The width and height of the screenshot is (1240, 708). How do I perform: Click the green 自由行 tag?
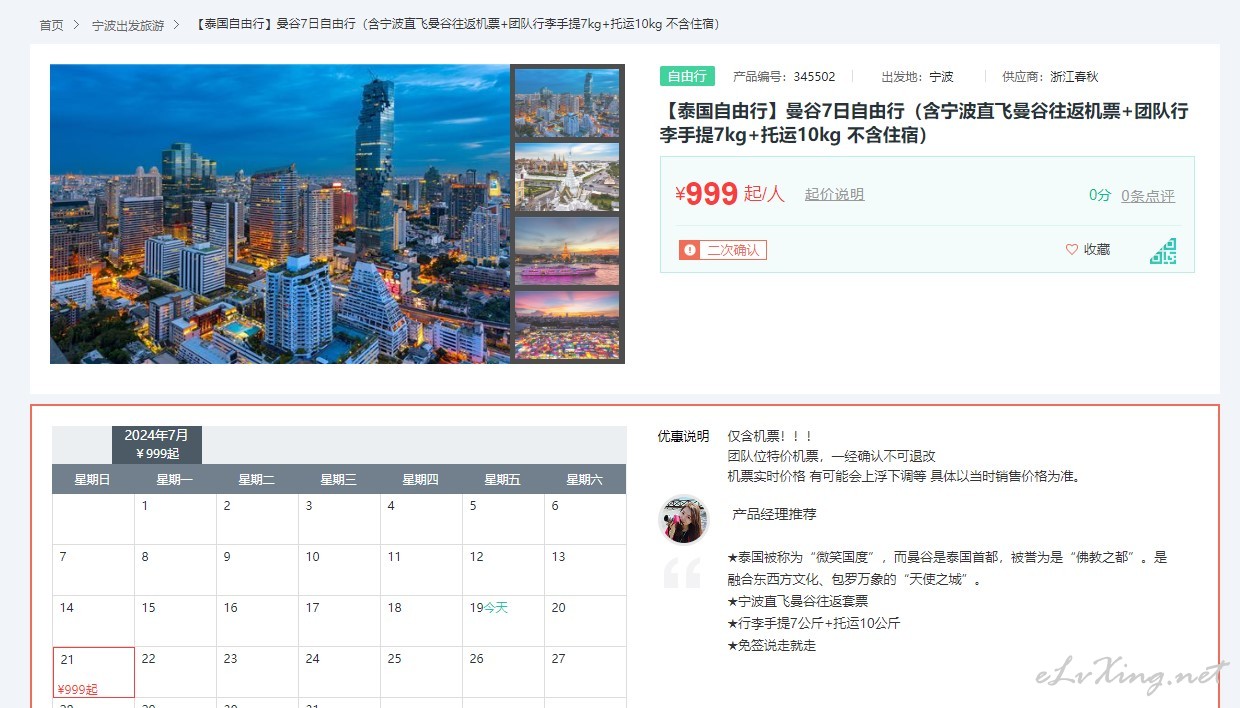pos(687,76)
